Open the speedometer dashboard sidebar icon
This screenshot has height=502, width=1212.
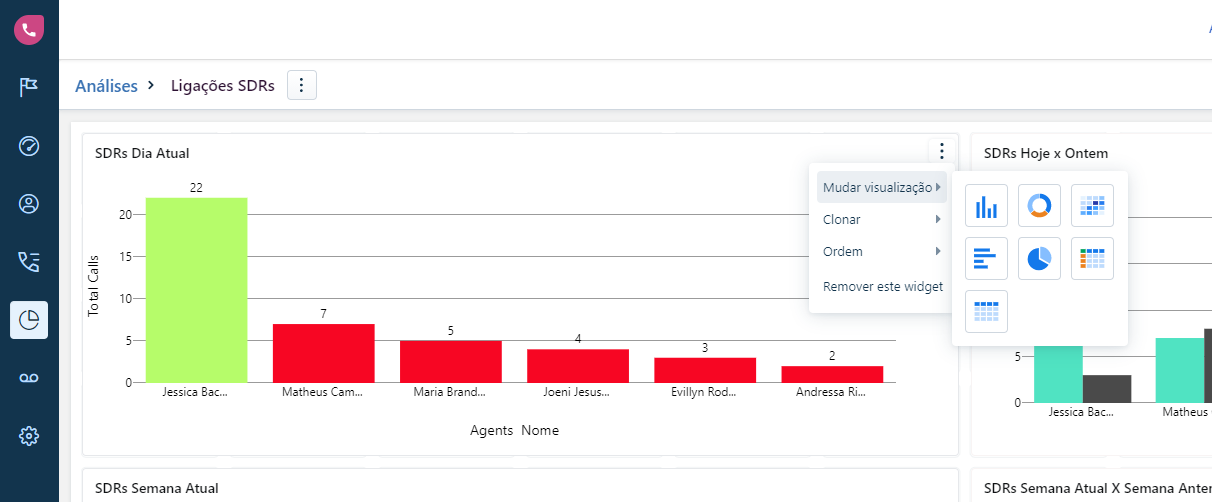(x=29, y=146)
